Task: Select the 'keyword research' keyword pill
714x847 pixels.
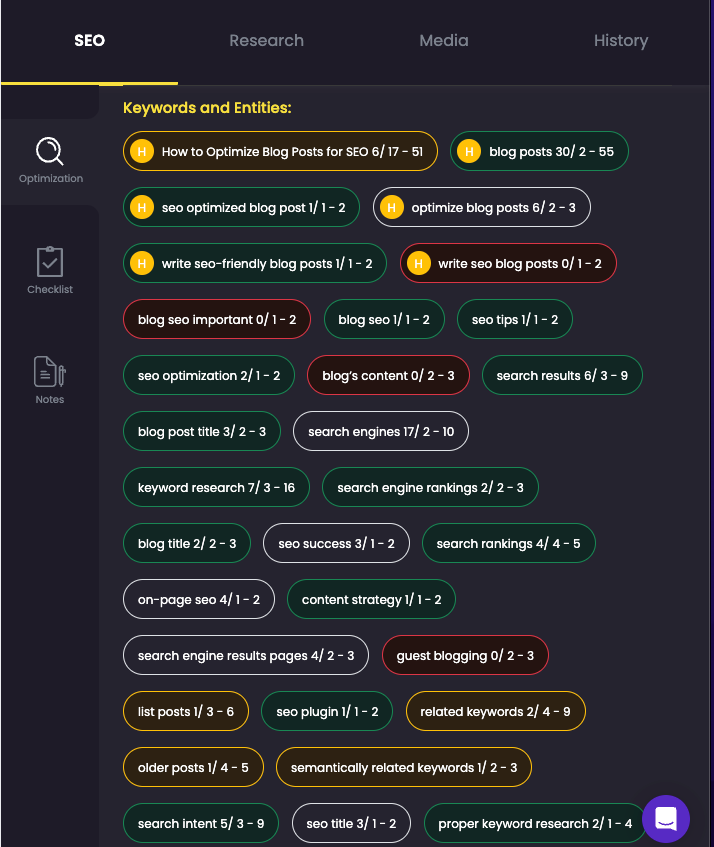Action: 216,487
